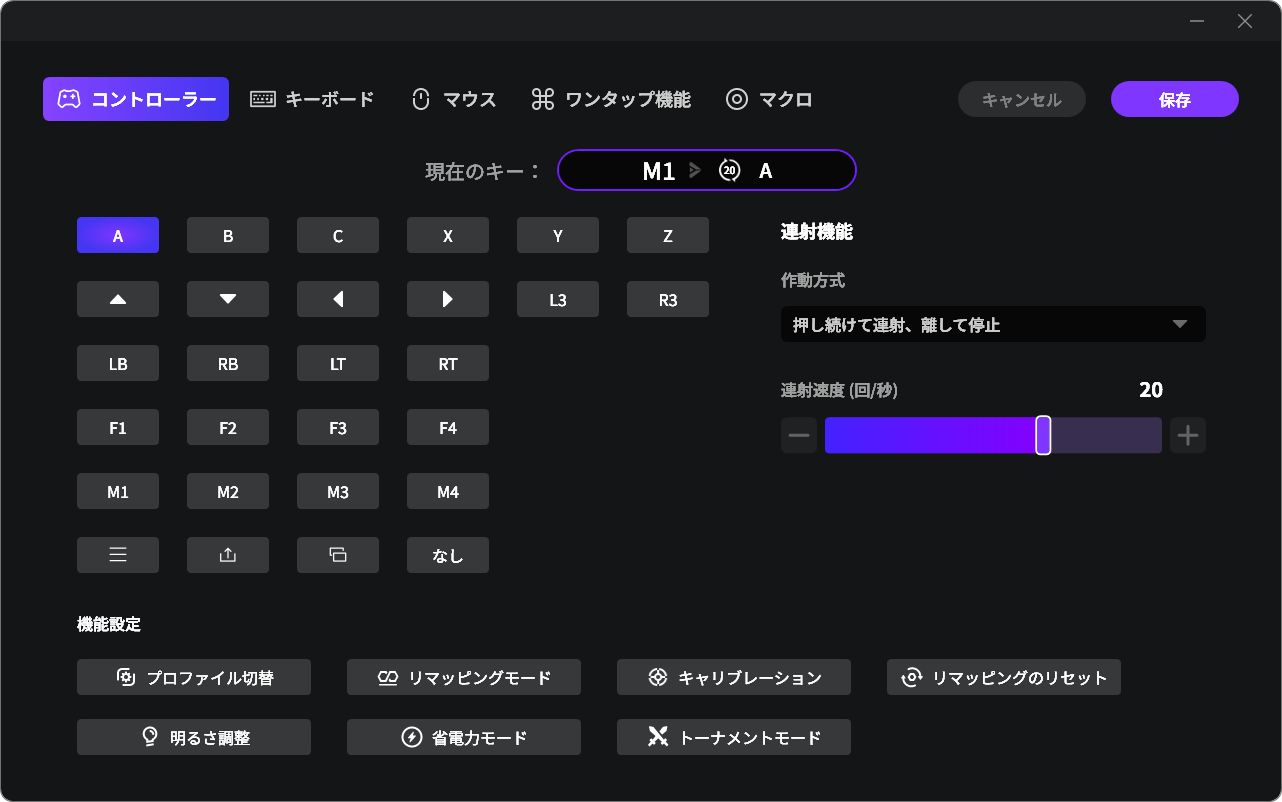Open the 作動方式 dropdown menu
The image size is (1282, 802).
993,324
